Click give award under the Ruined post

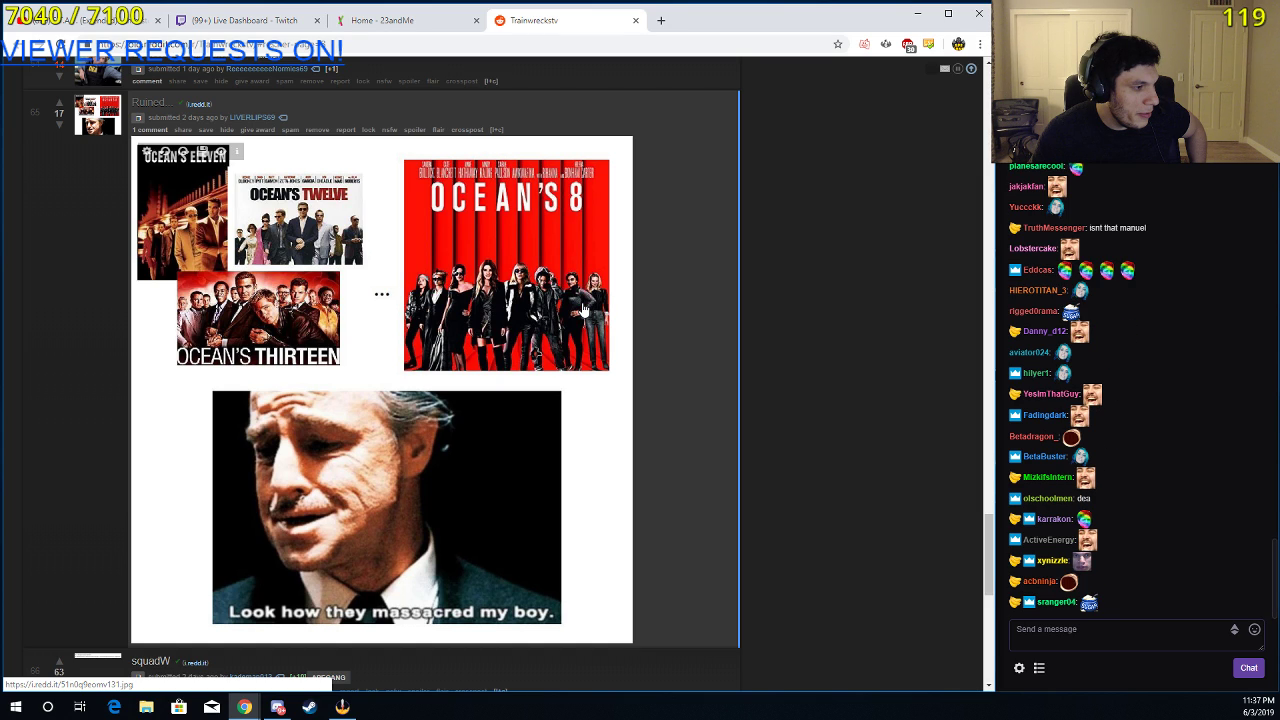pos(257,130)
